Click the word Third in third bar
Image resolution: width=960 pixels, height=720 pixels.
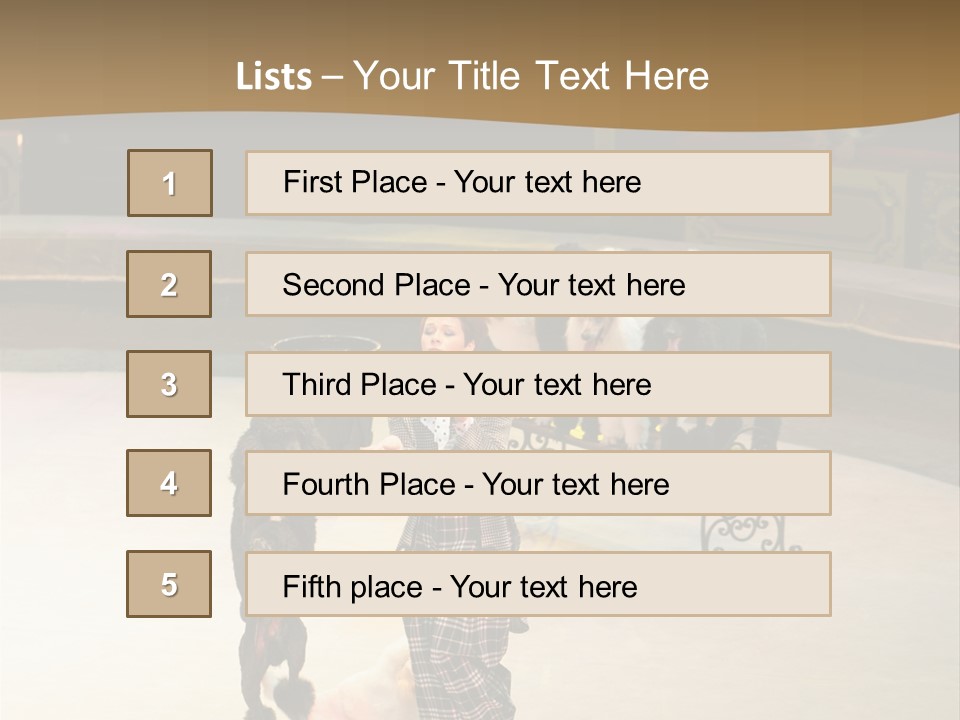click(x=315, y=384)
